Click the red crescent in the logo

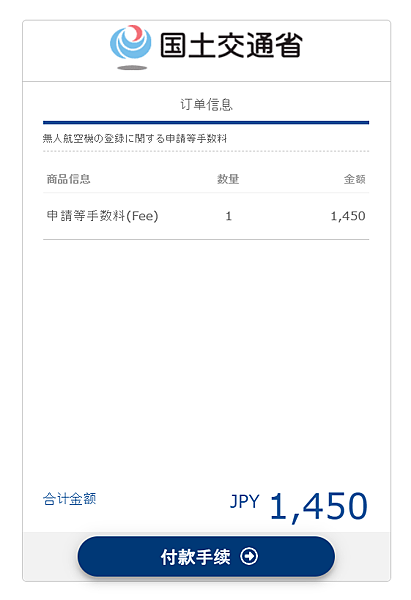point(135,32)
